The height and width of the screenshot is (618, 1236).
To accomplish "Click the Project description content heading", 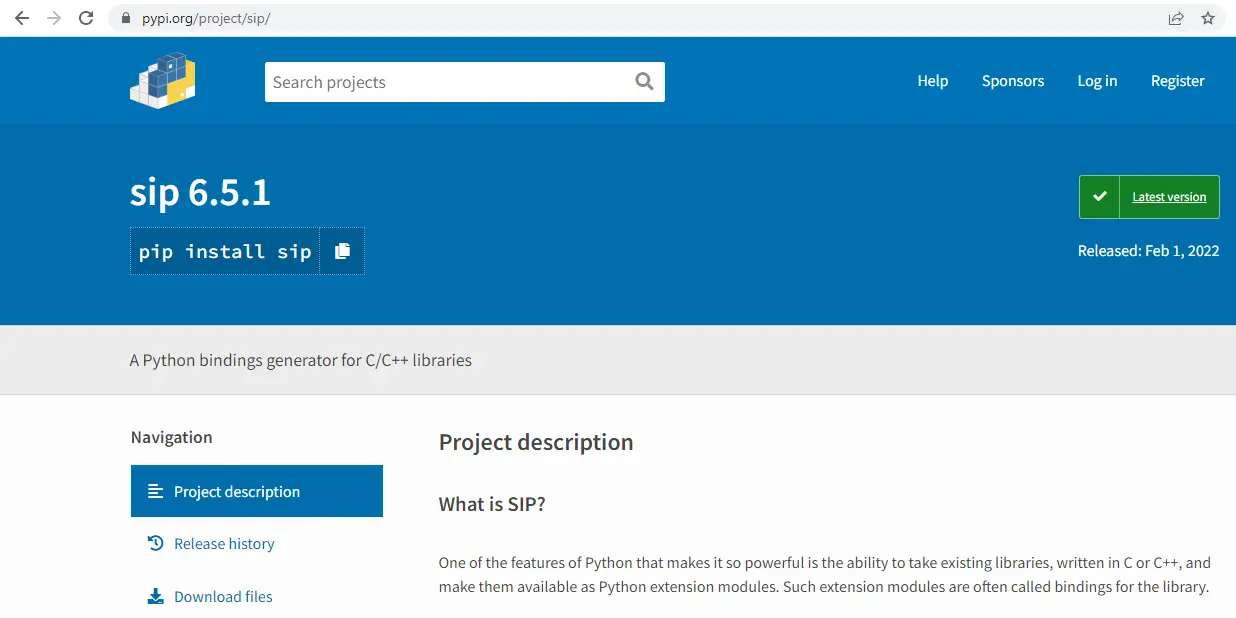I will [x=536, y=442].
